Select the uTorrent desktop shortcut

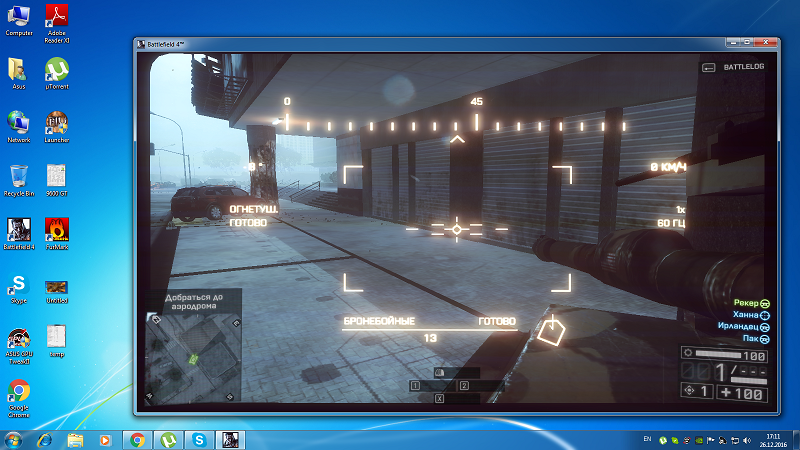(x=57, y=74)
